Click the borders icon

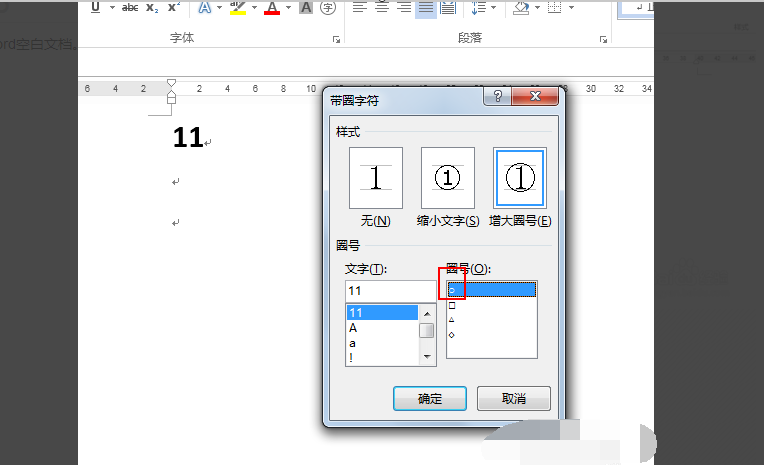[x=554, y=7]
